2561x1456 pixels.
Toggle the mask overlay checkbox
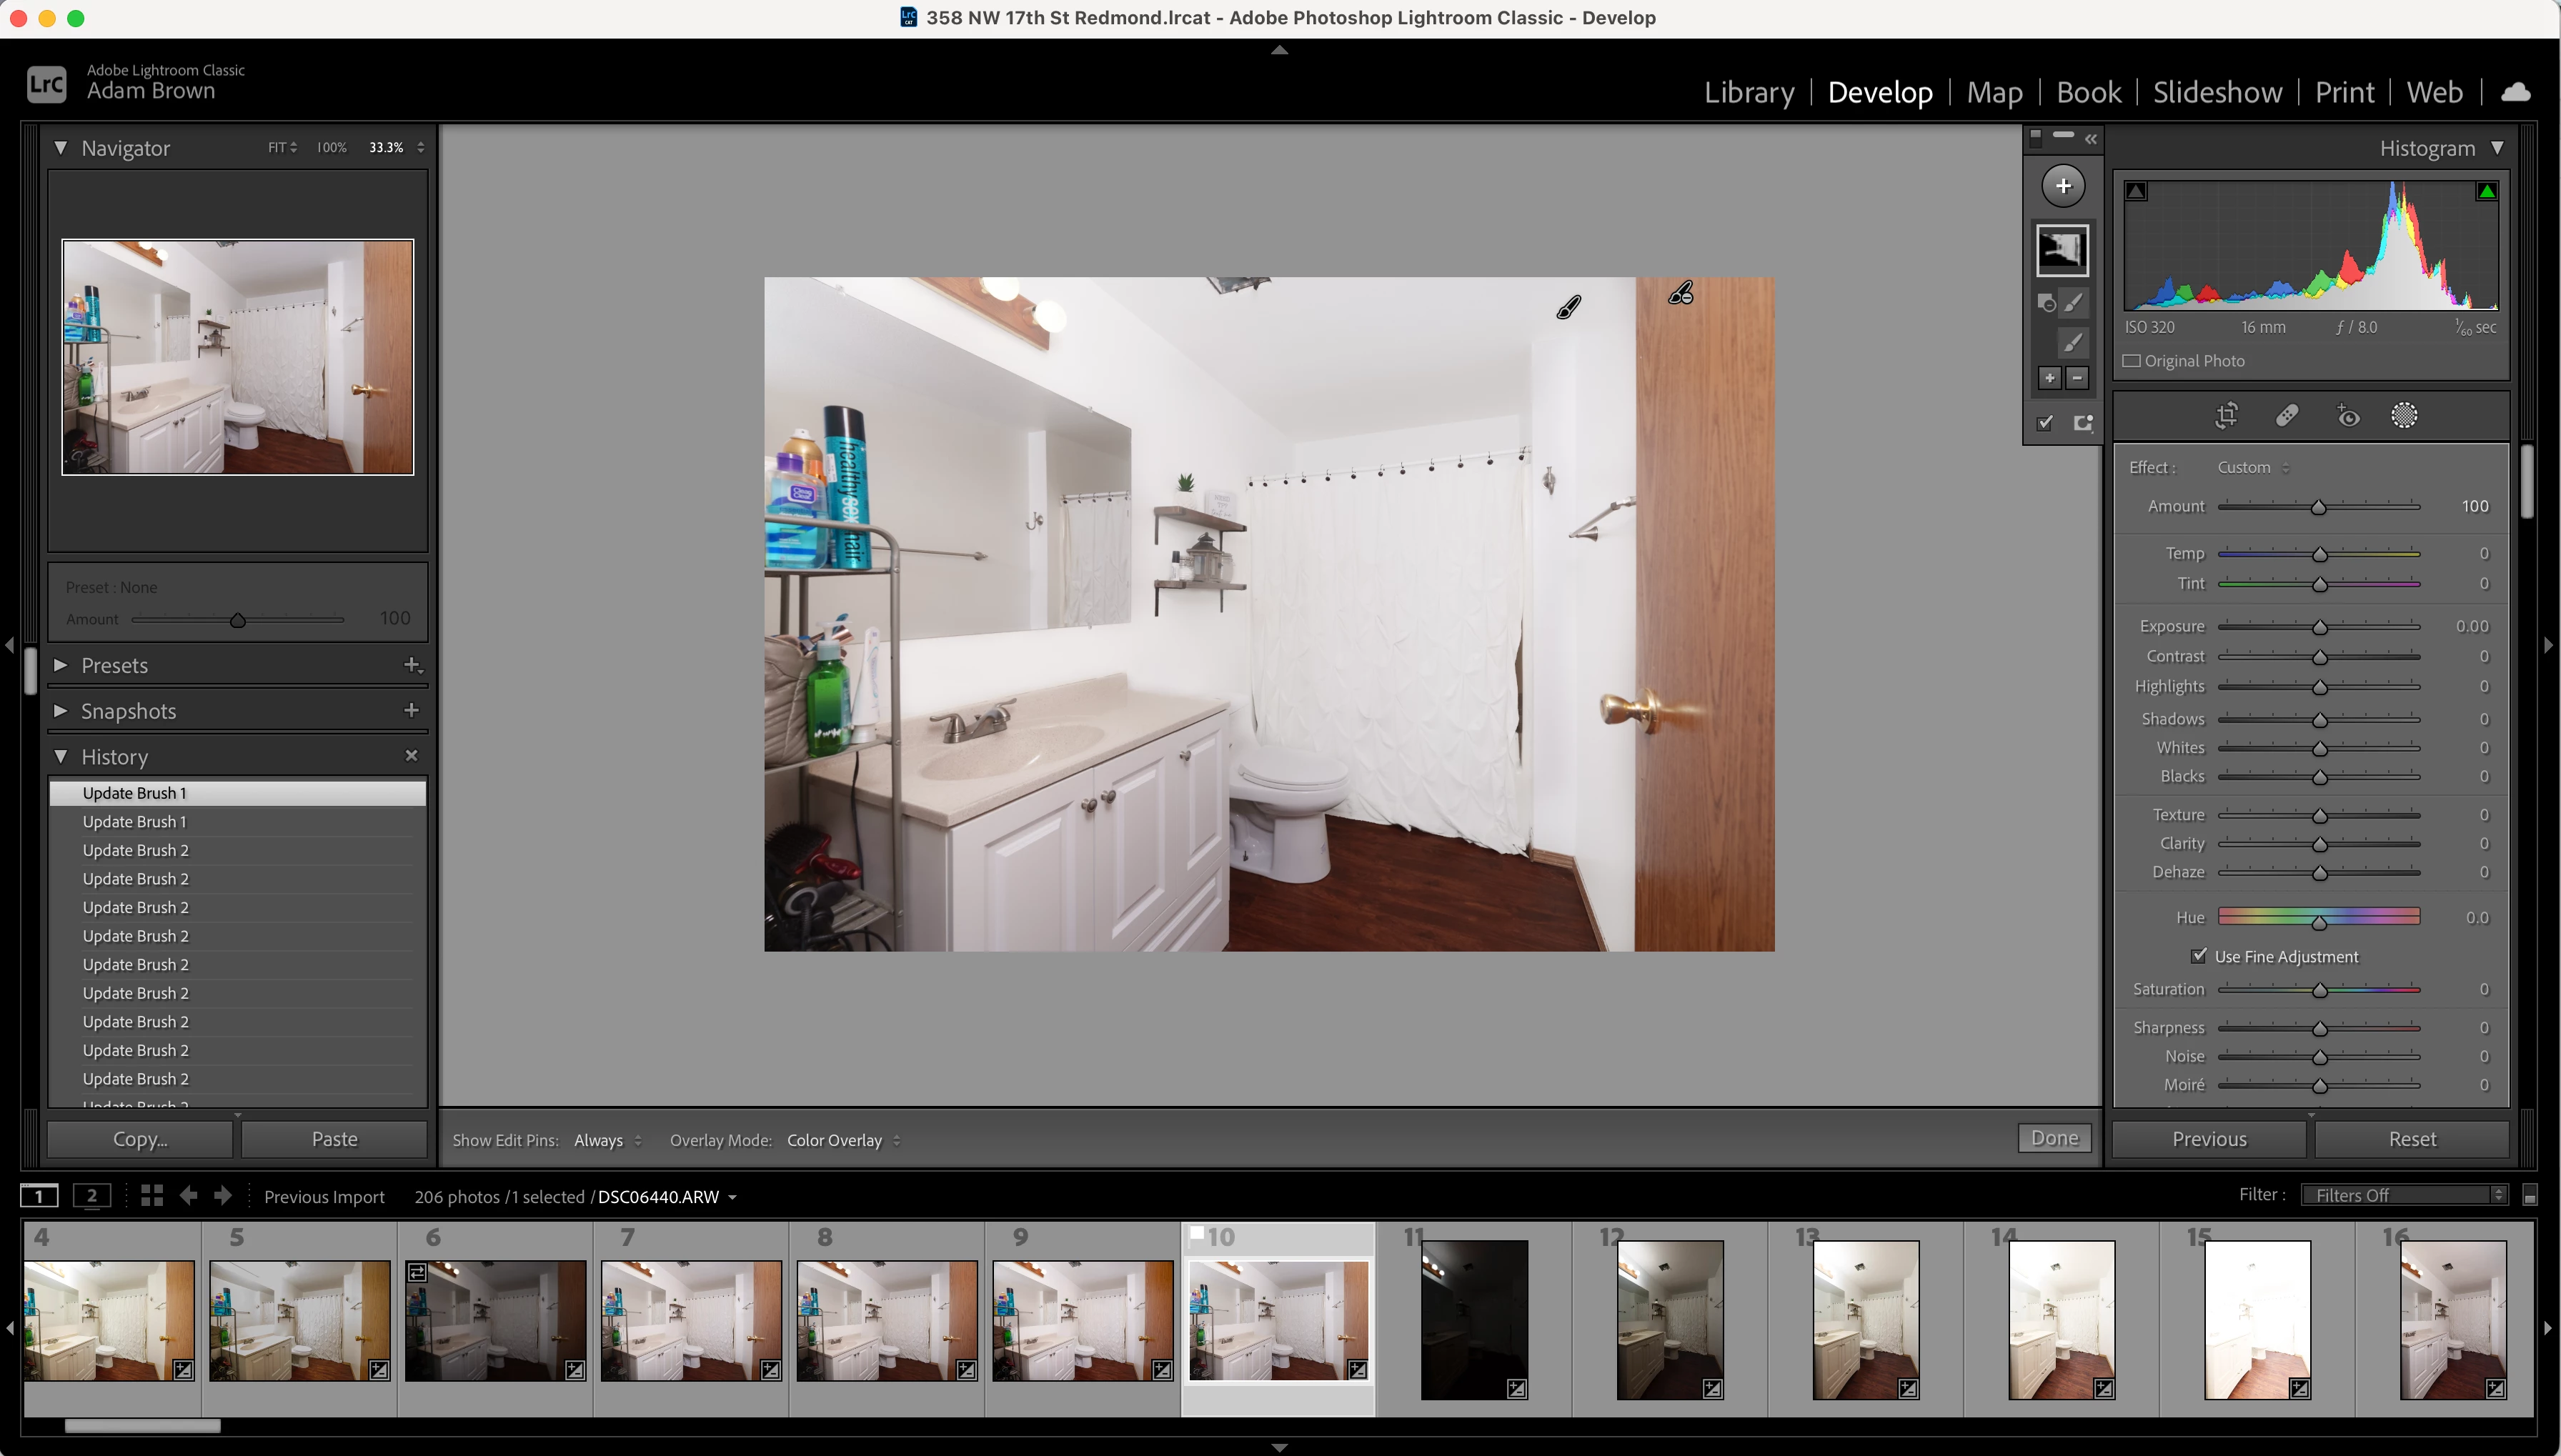[2045, 423]
